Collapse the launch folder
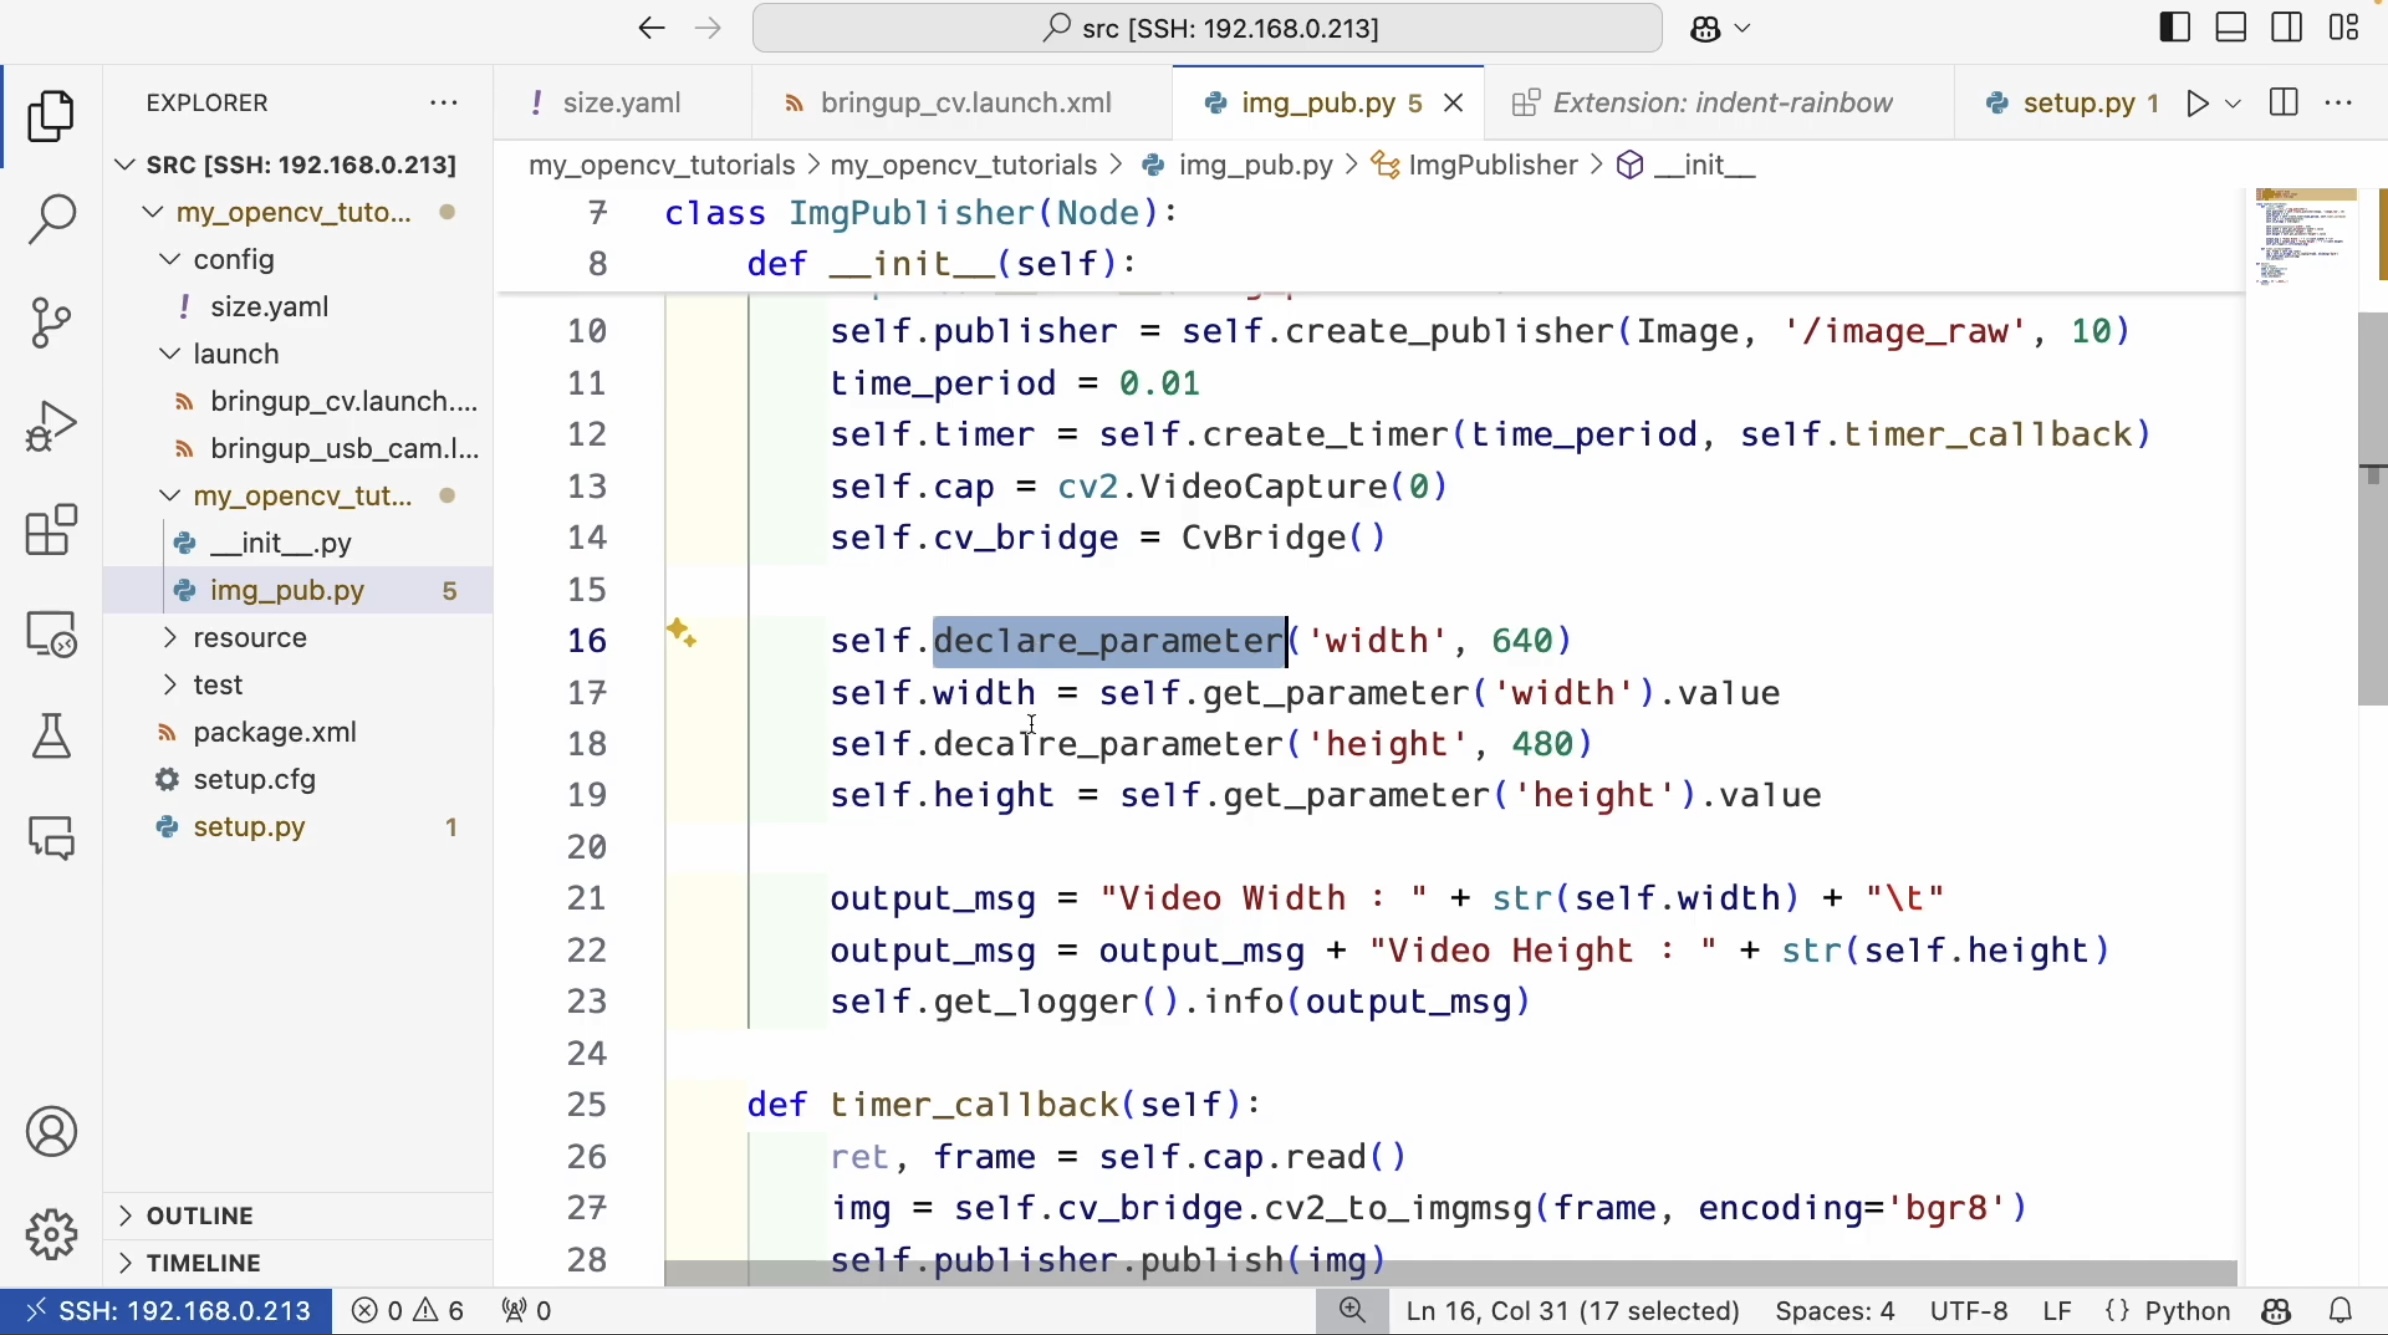This screenshot has width=2388, height=1335. [x=236, y=354]
